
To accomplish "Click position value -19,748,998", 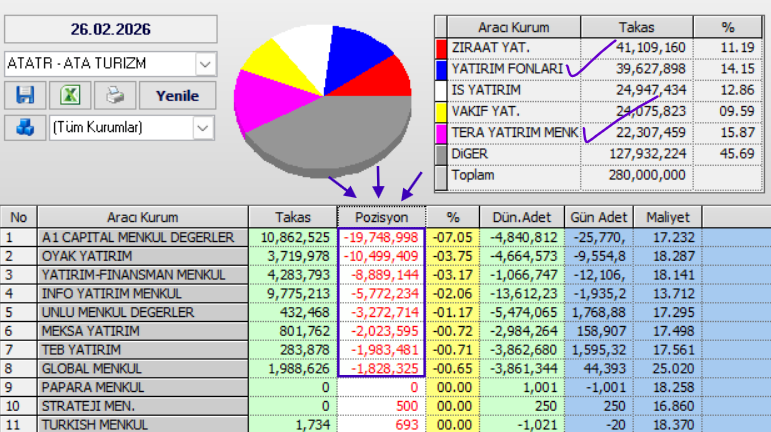I will point(381,237).
